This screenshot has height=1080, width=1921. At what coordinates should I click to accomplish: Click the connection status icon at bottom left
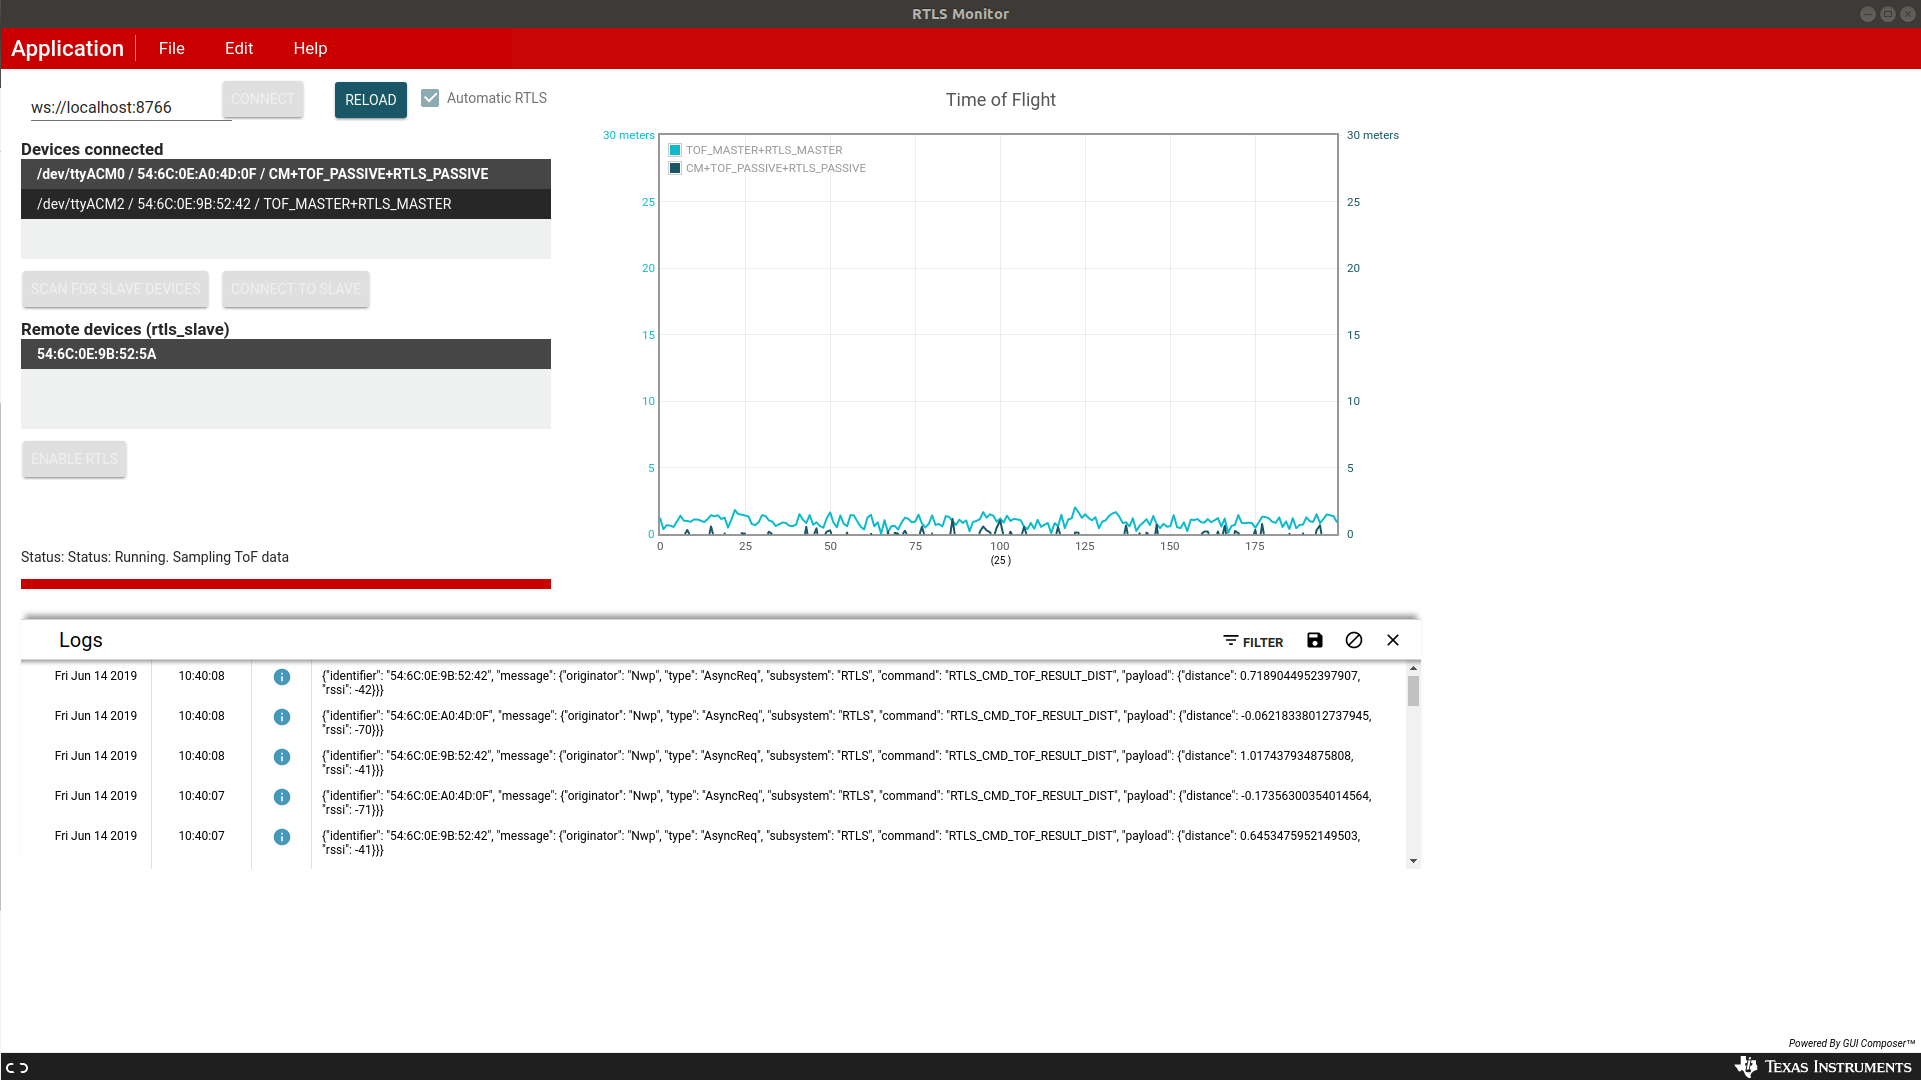tap(17, 1068)
